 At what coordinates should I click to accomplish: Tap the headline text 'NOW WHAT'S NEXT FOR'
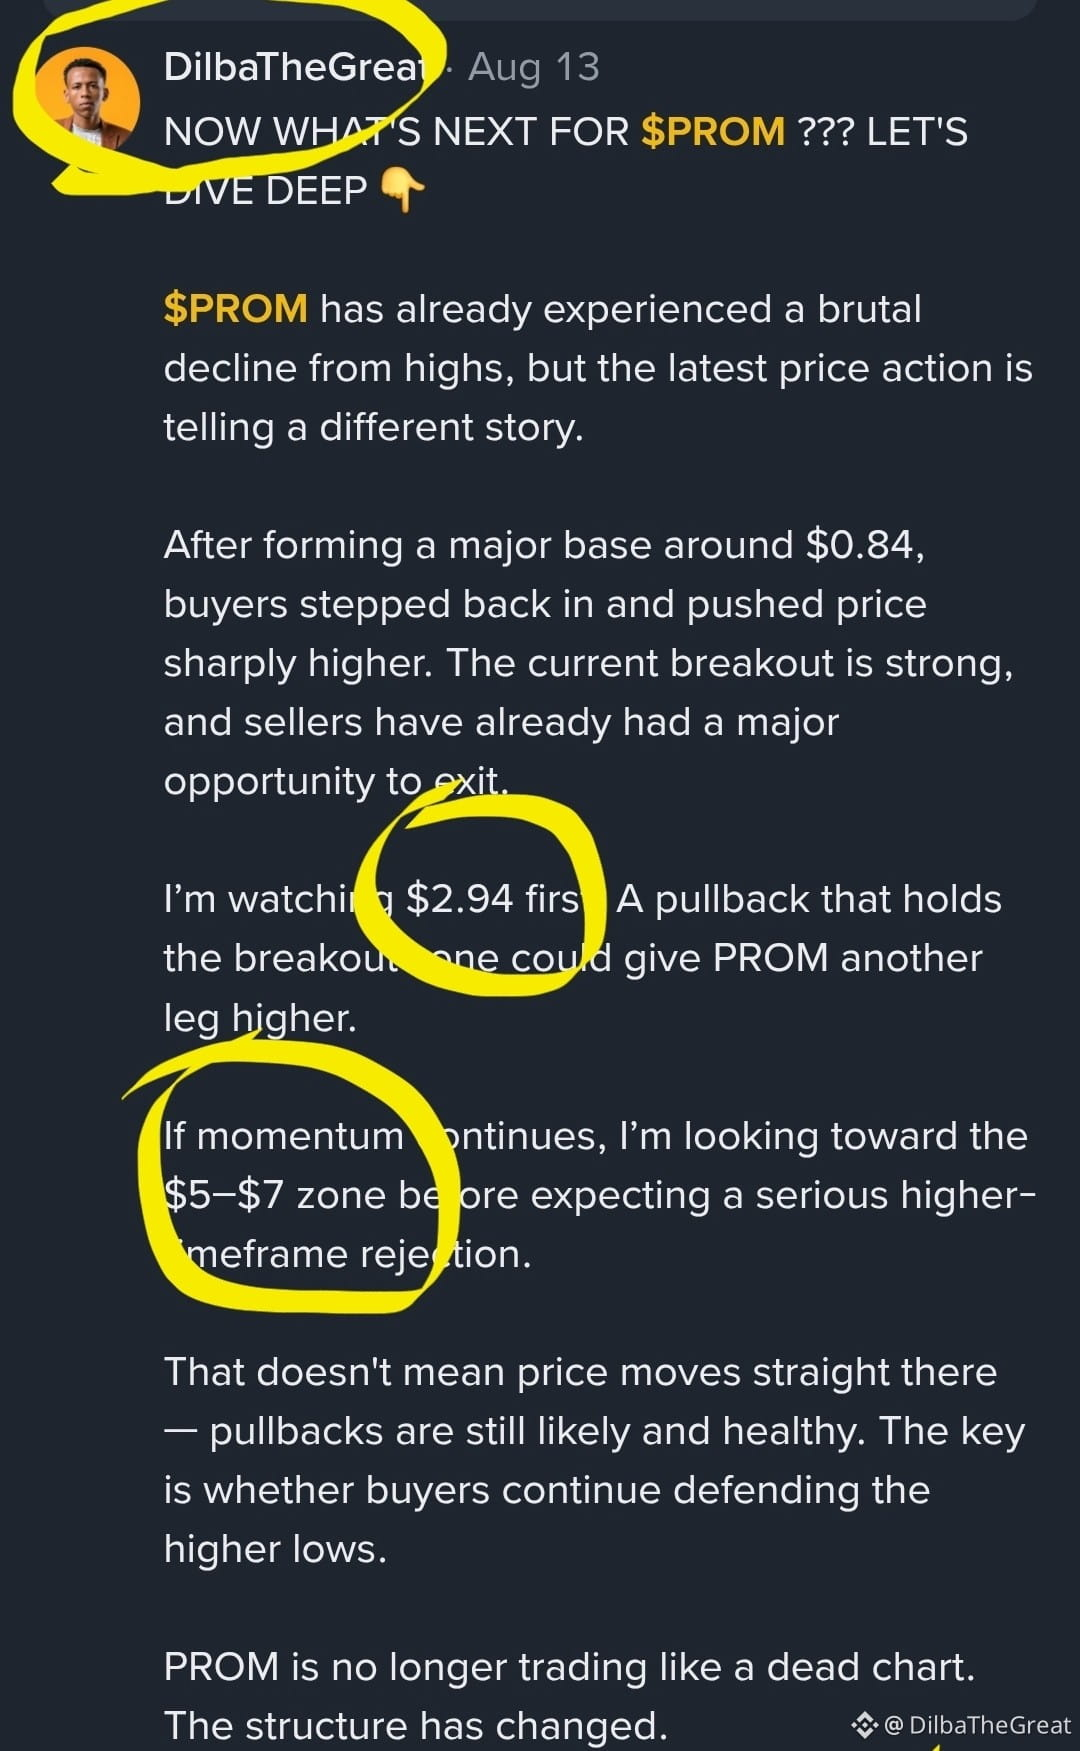(x=397, y=132)
